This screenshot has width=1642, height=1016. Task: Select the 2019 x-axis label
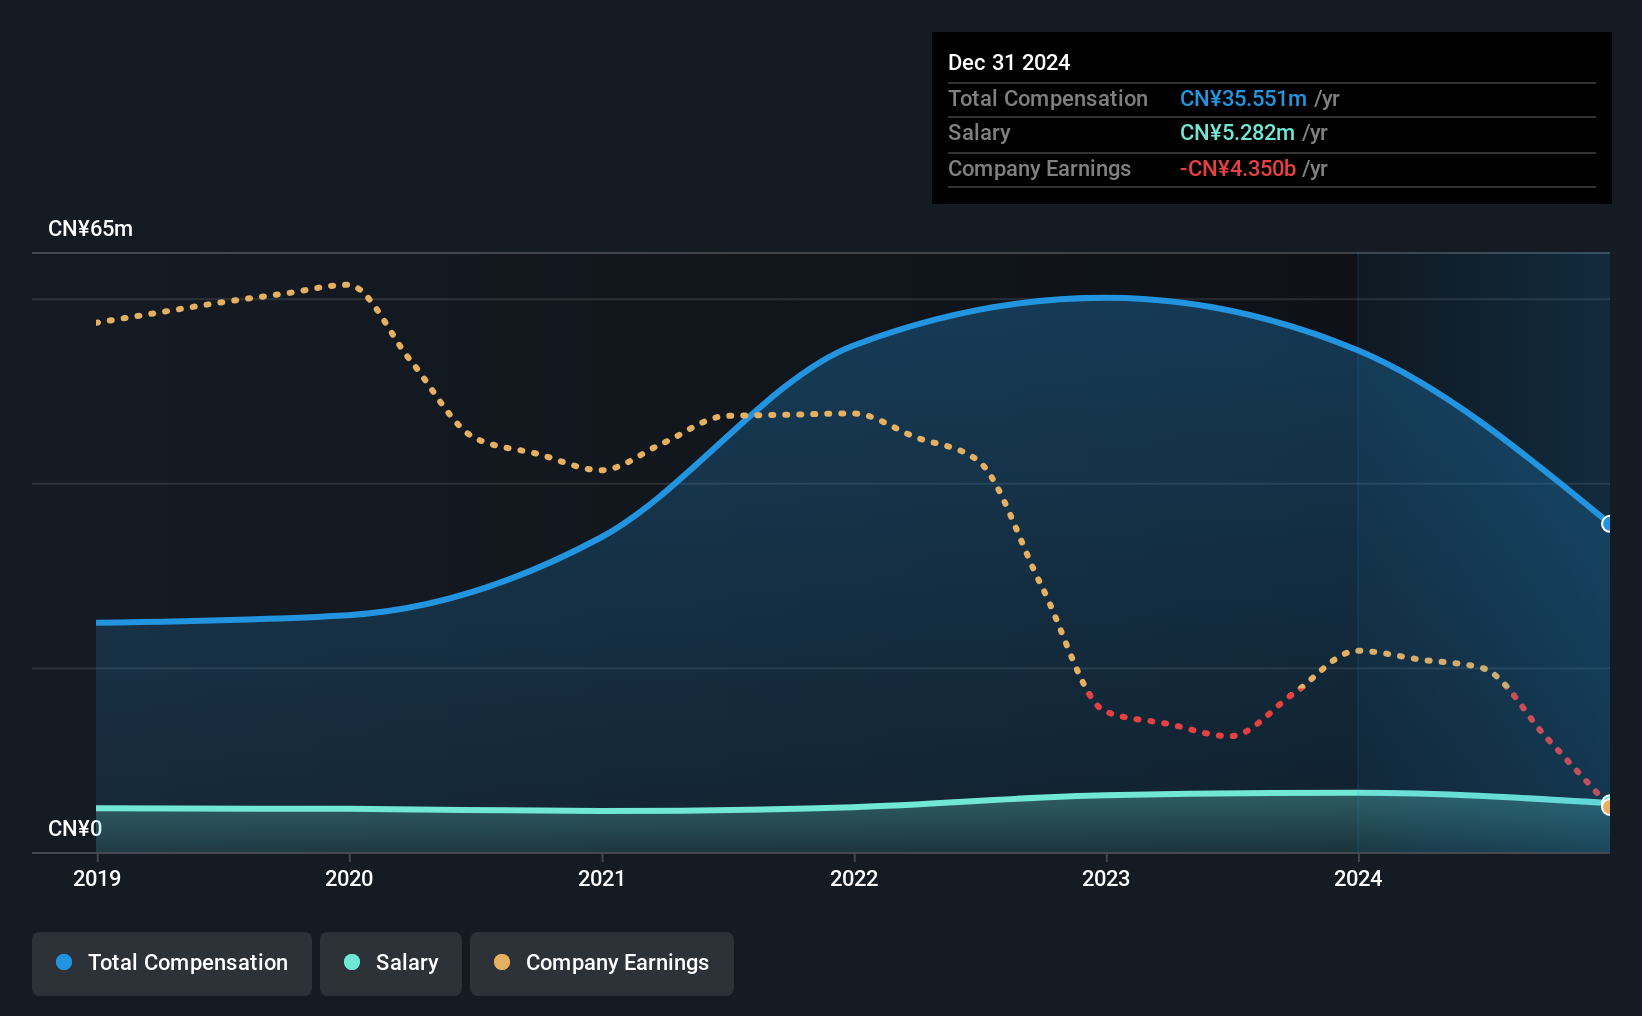pos(97,878)
